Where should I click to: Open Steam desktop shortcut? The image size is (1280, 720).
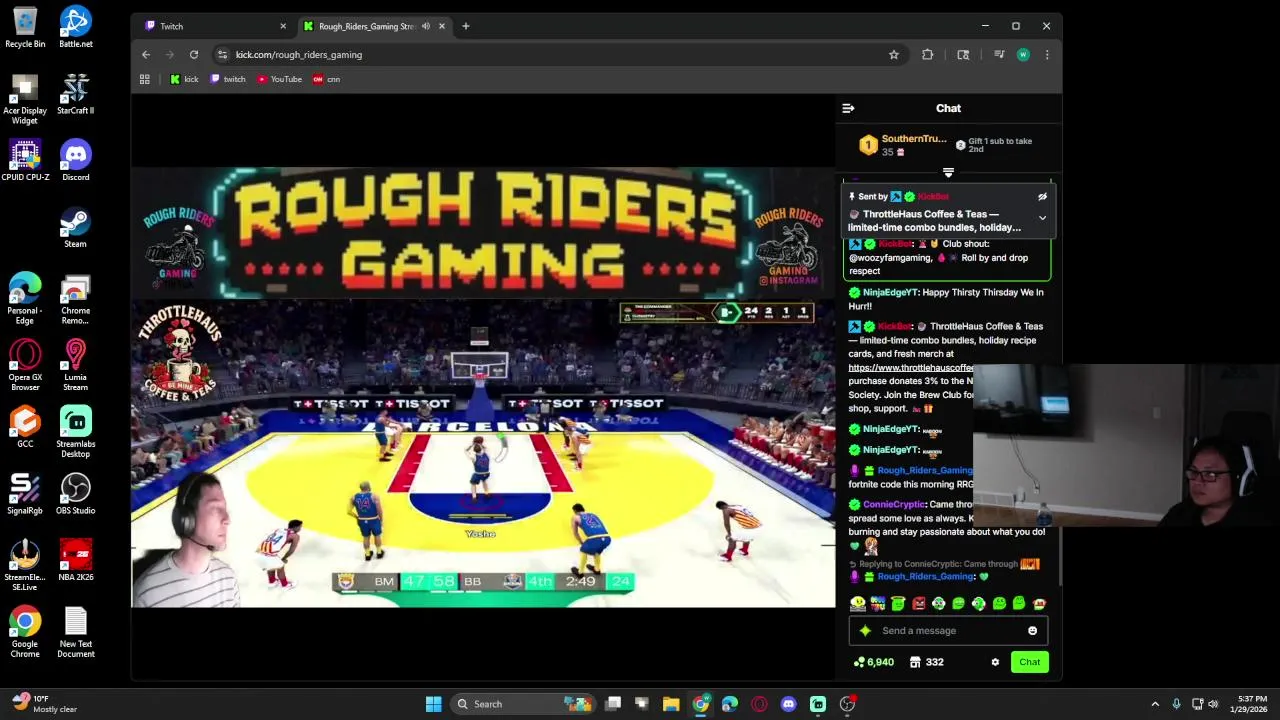point(75,228)
